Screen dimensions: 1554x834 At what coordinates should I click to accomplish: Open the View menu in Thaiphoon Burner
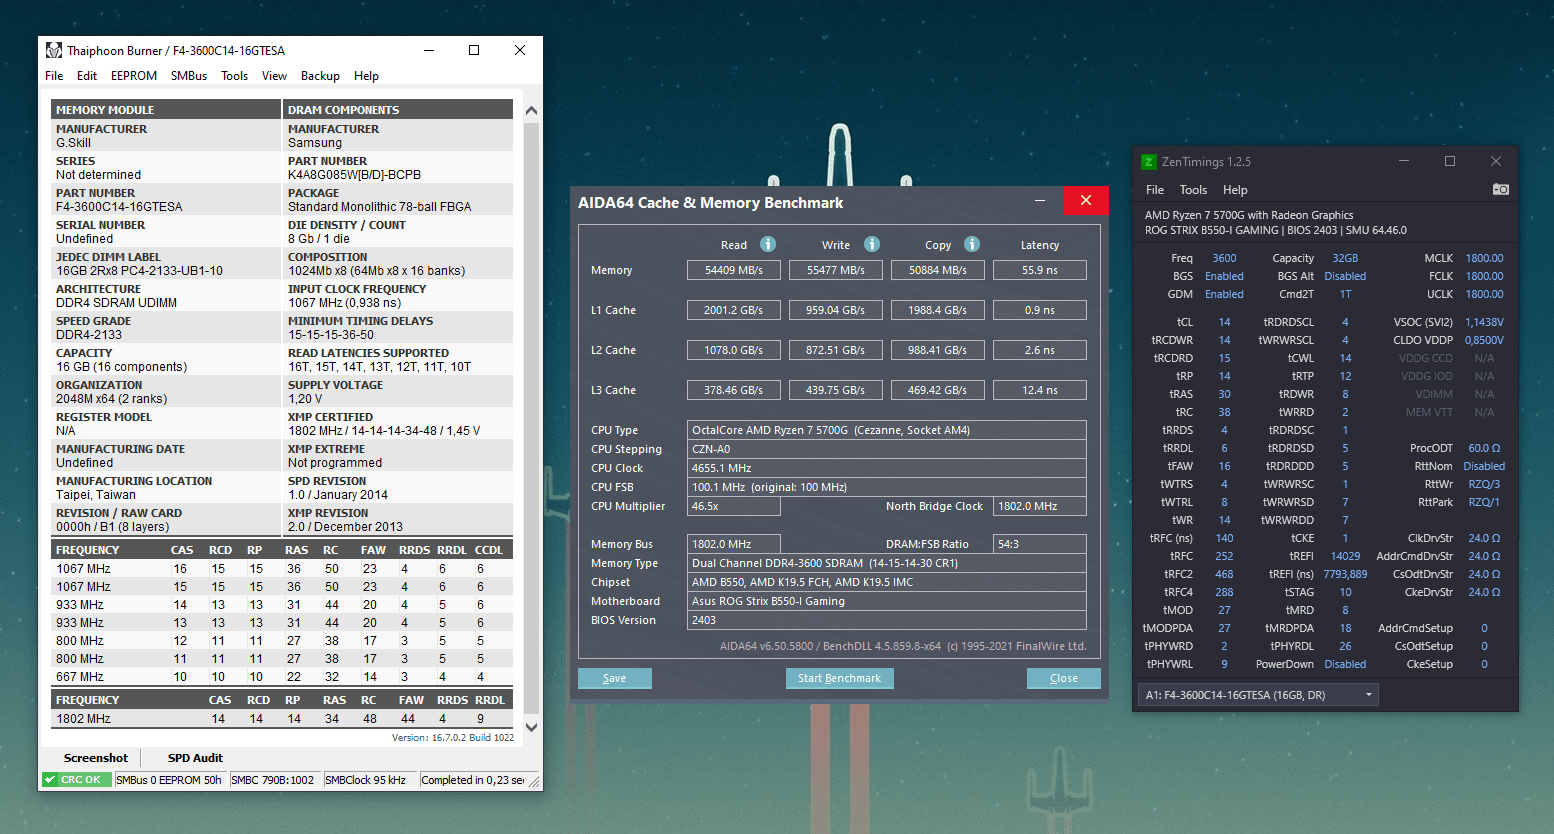(274, 76)
